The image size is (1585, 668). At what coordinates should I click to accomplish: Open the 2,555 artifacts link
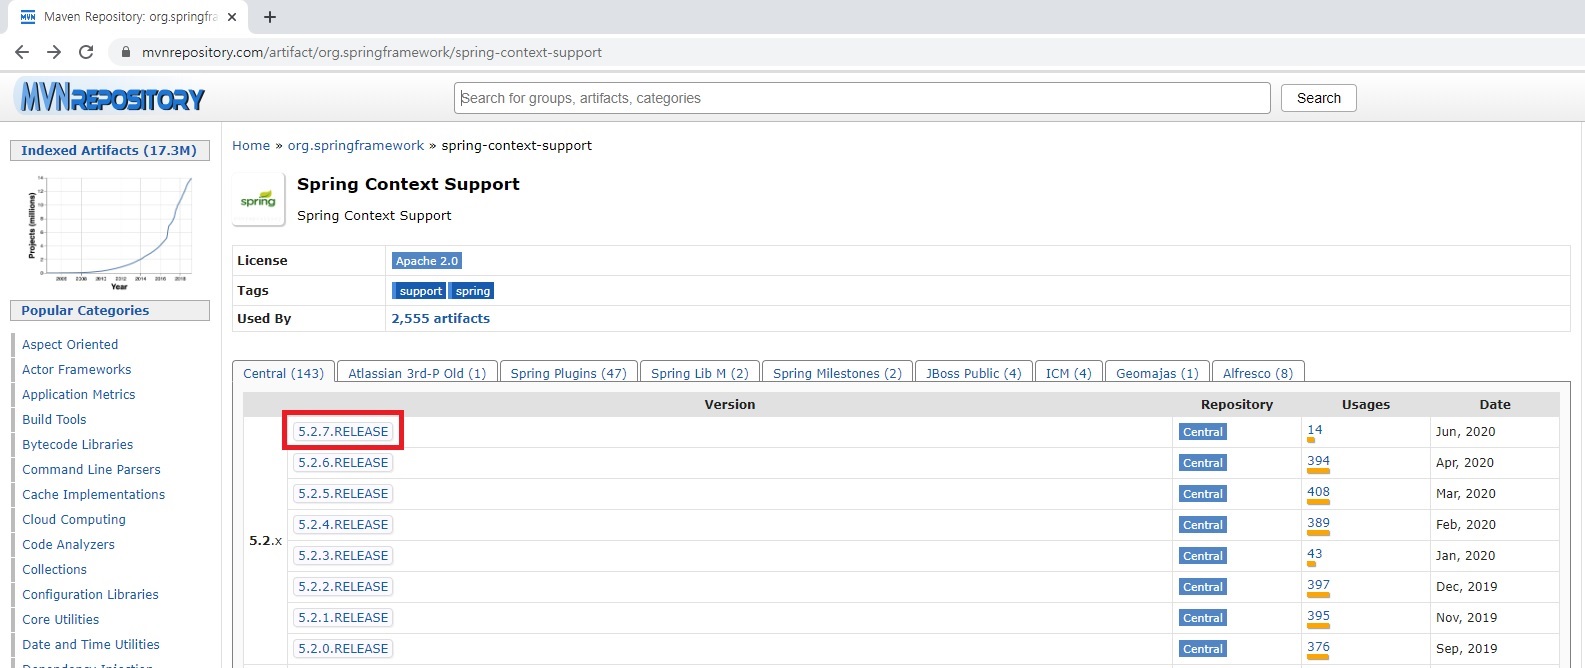coord(441,319)
